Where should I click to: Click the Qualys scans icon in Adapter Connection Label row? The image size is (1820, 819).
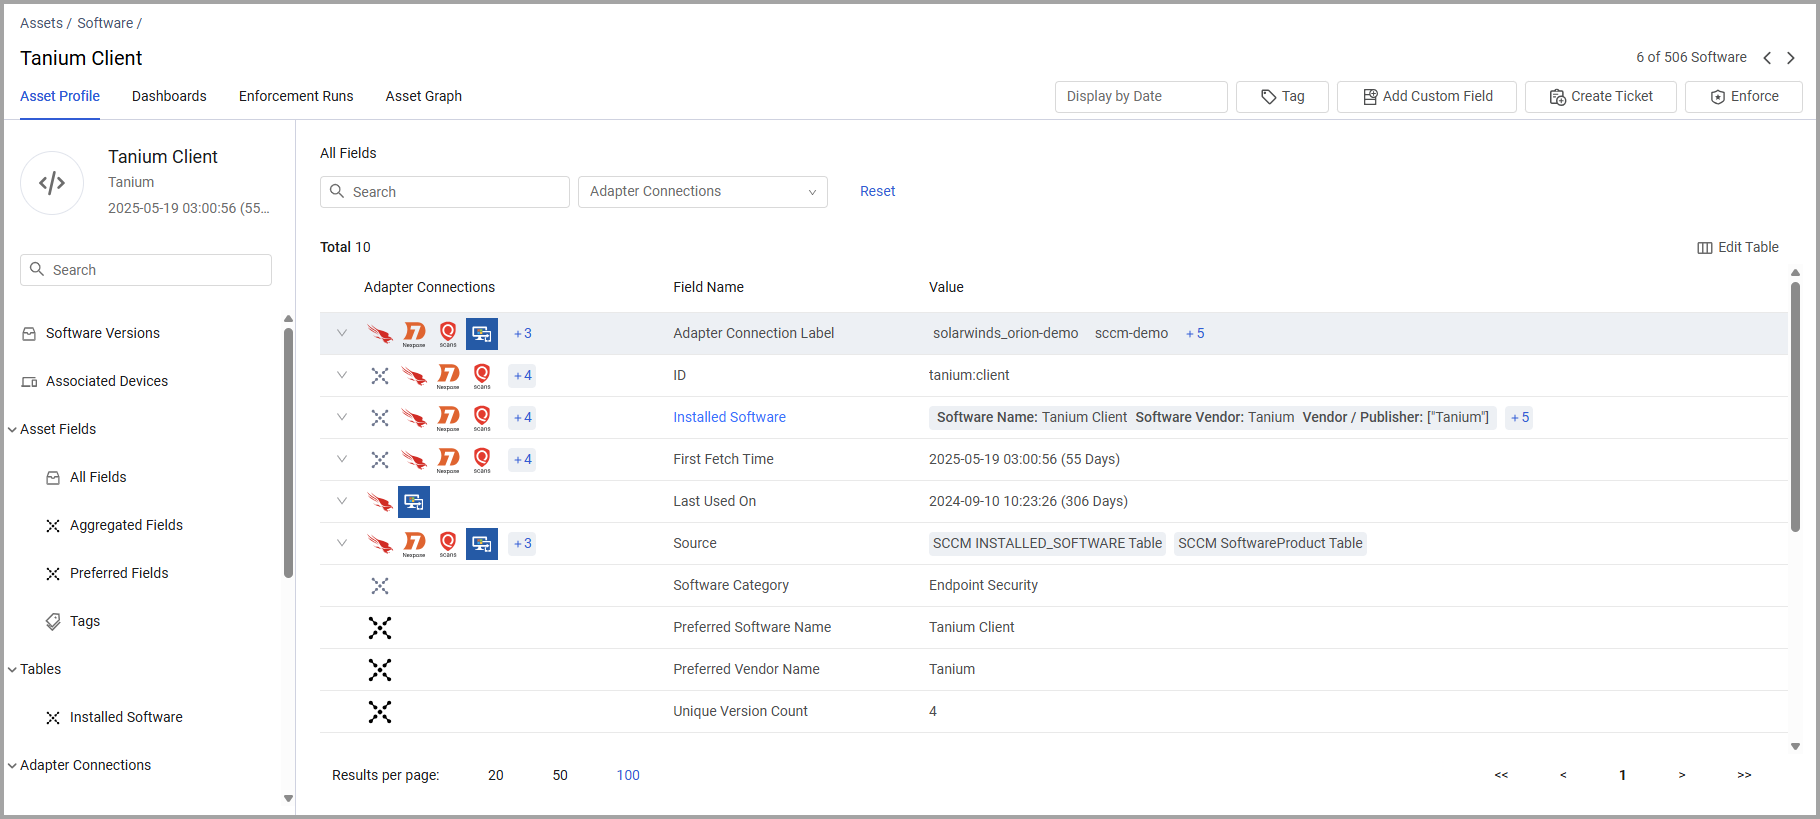[x=448, y=334]
